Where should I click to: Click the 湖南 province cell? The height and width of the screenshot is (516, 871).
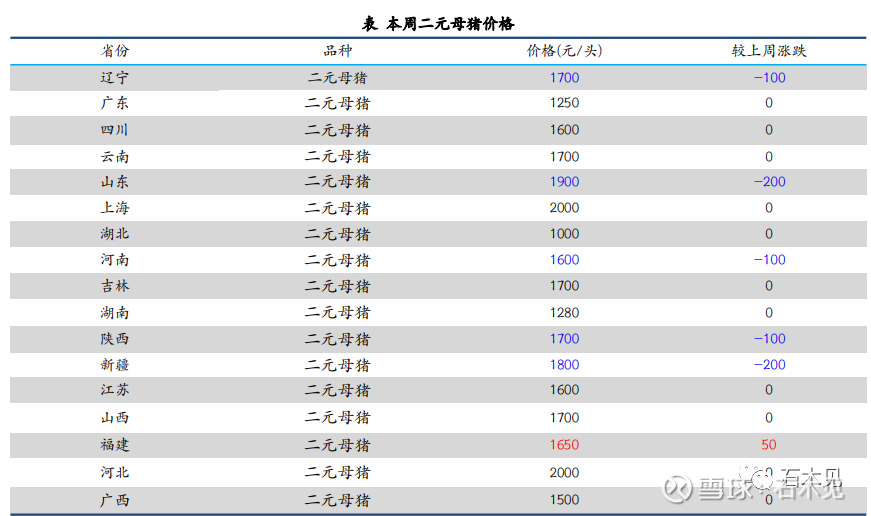pos(115,313)
